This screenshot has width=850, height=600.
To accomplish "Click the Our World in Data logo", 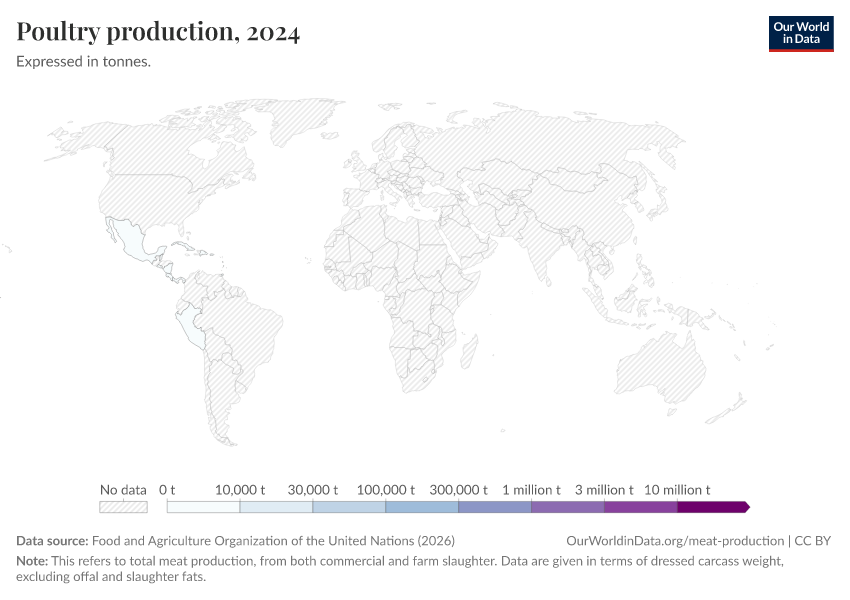I will coord(800,33).
